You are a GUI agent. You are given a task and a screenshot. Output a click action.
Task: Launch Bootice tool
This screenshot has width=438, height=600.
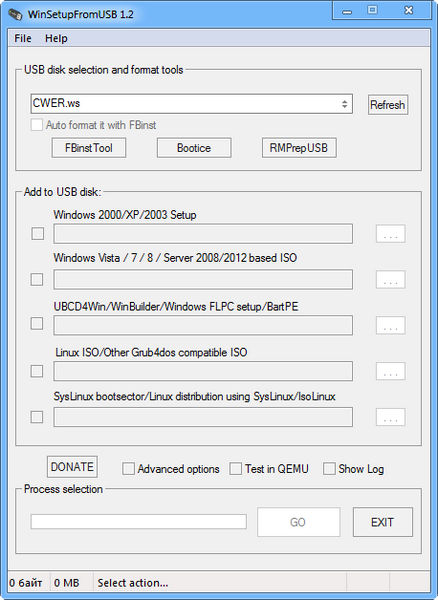pyautogui.click(x=194, y=148)
